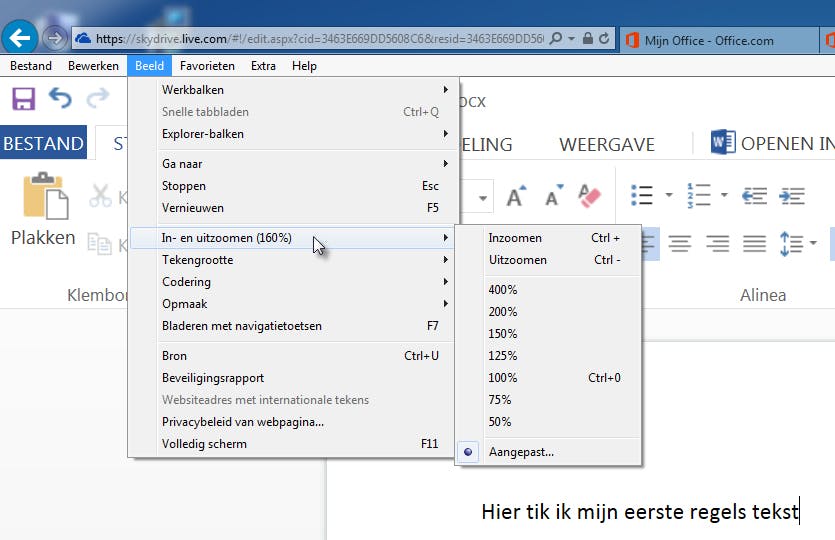Click the search magnifier in address bar
The width and height of the screenshot is (835, 540).
tap(555, 38)
